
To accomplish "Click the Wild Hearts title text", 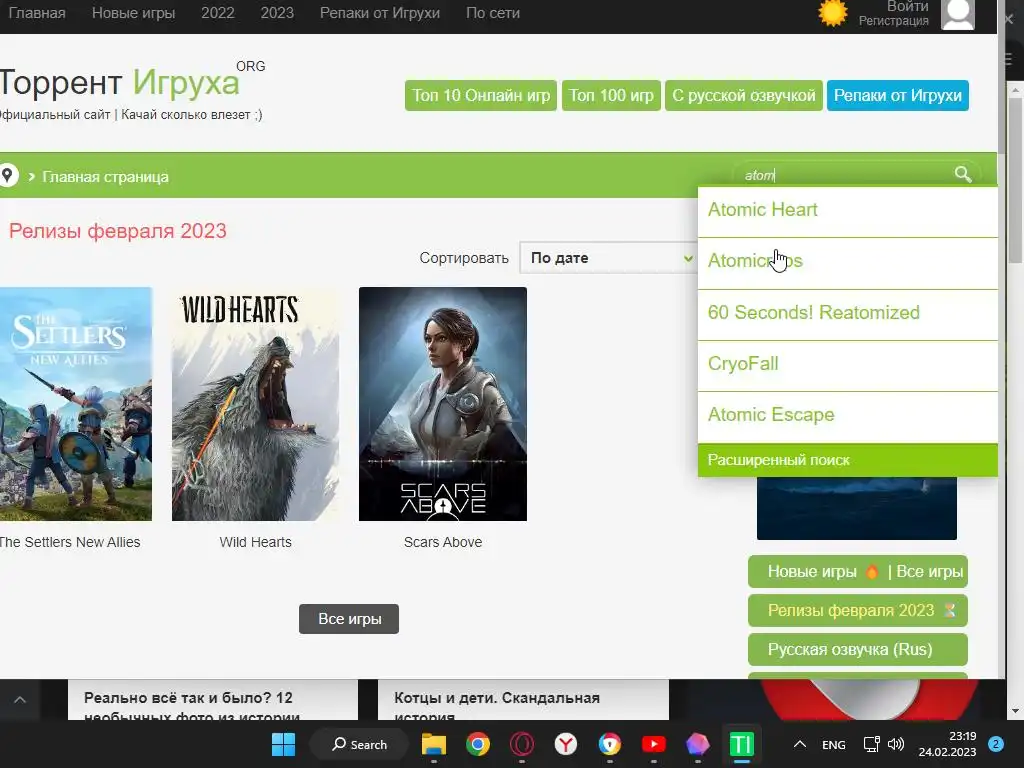I will pyautogui.click(x=255, y=542).
